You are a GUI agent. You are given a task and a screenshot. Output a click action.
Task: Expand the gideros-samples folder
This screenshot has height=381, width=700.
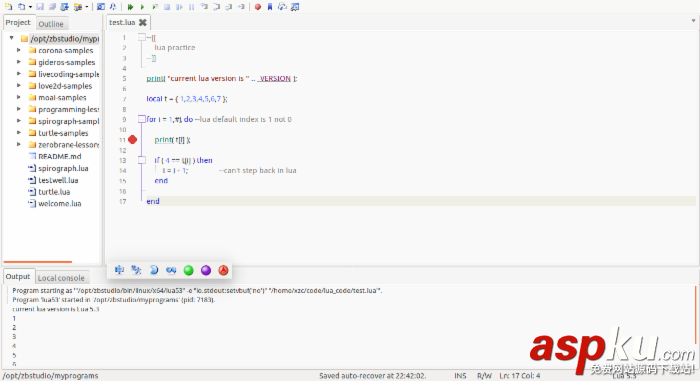[19, 62]
